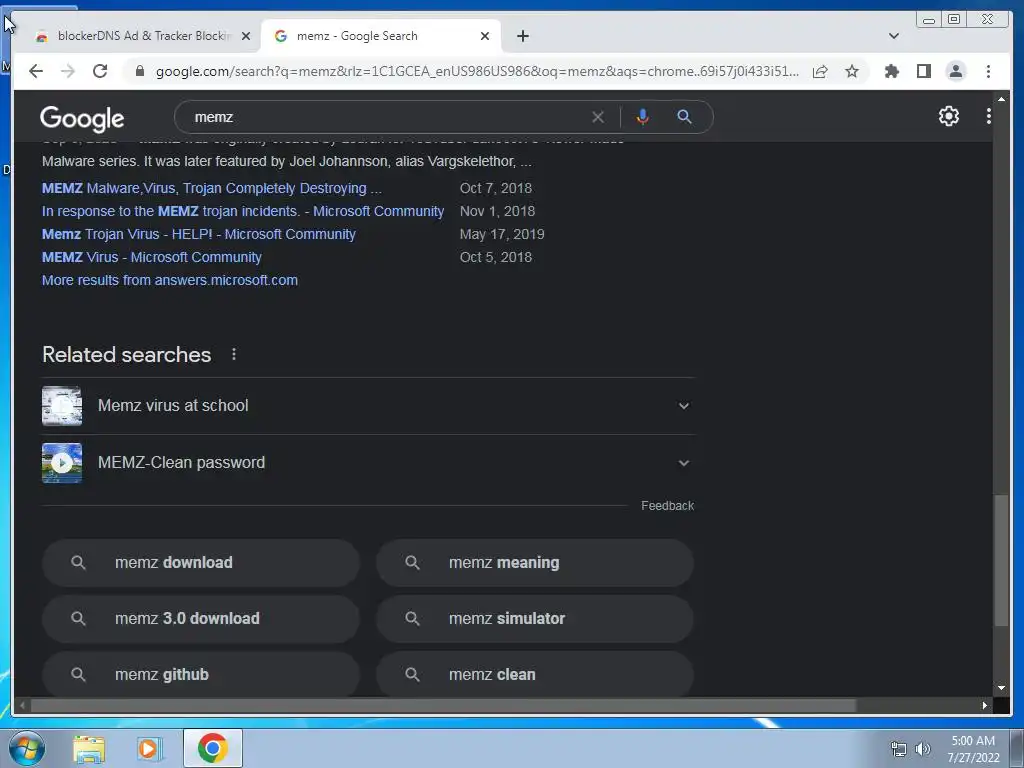Search for memz meaning
Viewport: 1024px width, 768px height.
coord(535,562)
